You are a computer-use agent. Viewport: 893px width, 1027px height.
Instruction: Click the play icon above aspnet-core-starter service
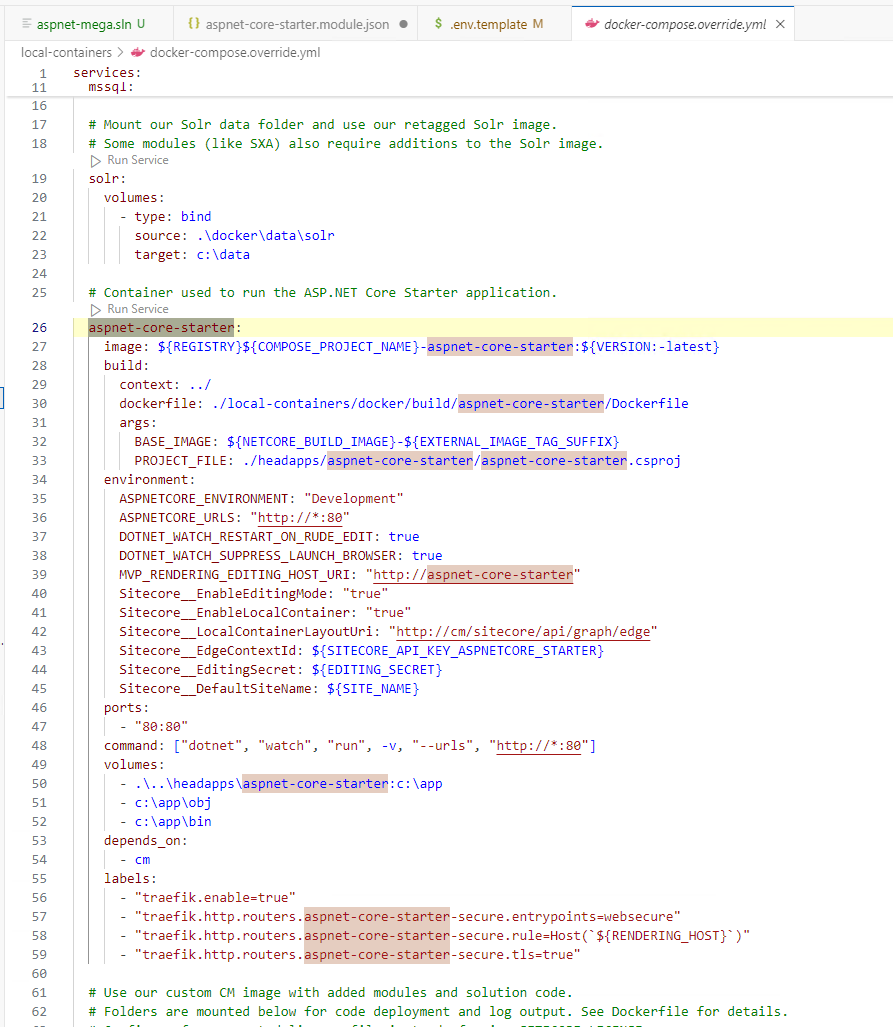click(x=96, y=309)
